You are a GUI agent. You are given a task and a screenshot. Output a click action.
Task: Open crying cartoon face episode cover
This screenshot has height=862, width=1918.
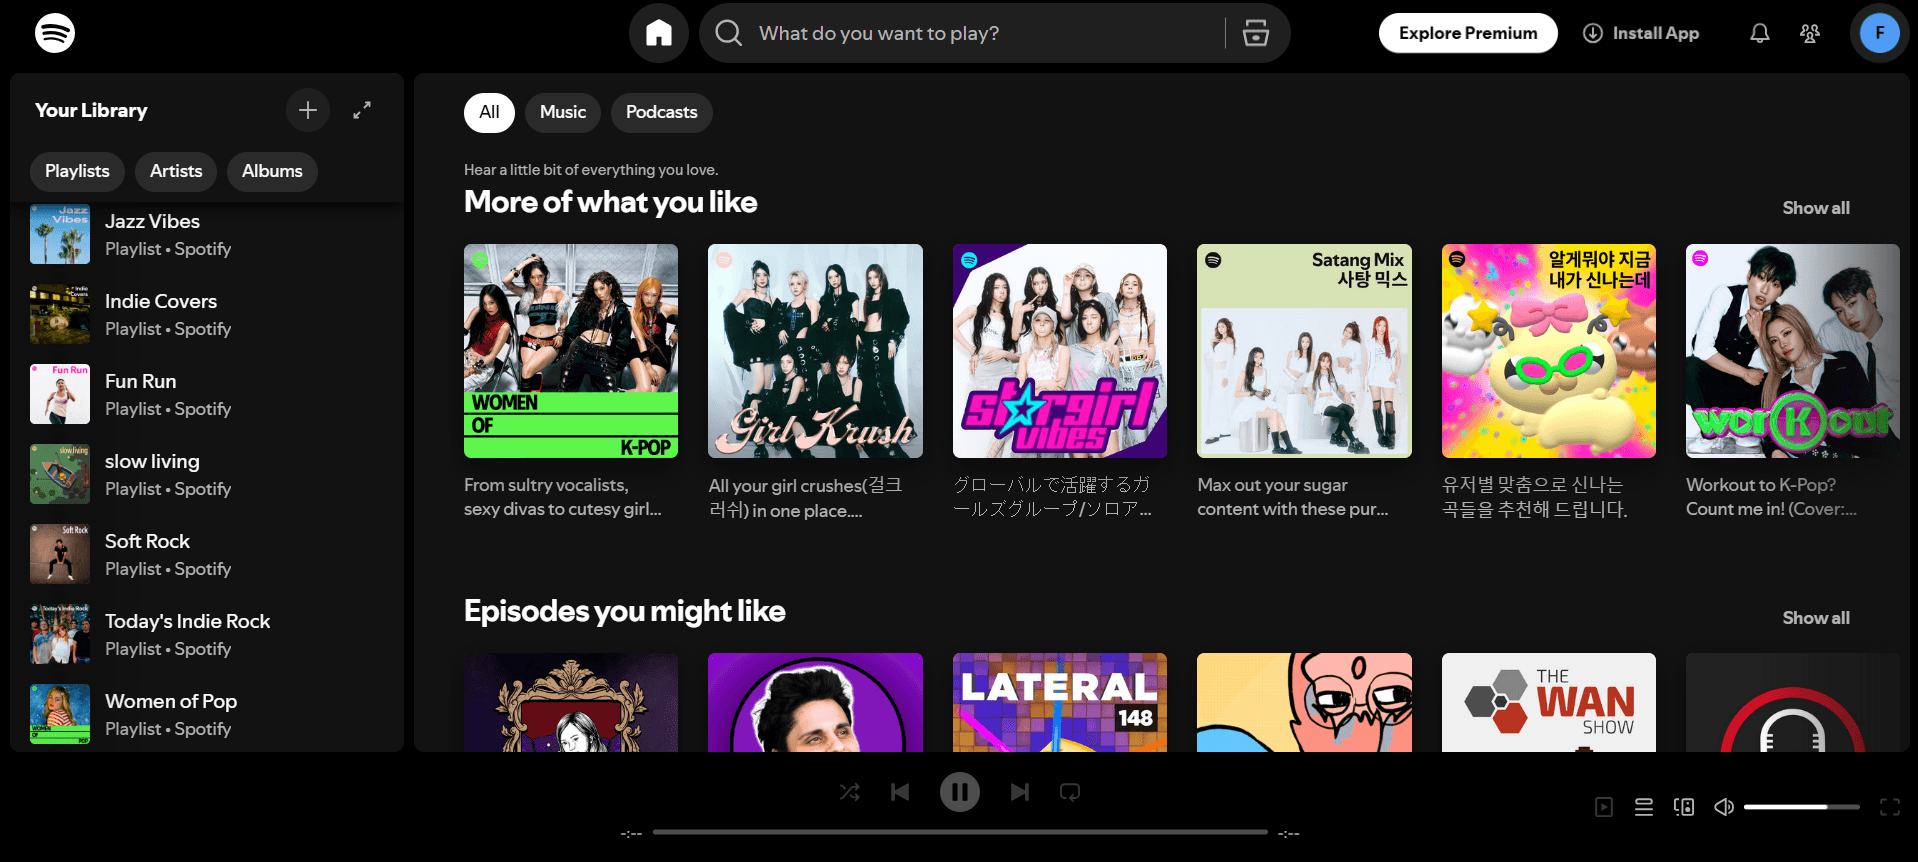pos(1304,702)
